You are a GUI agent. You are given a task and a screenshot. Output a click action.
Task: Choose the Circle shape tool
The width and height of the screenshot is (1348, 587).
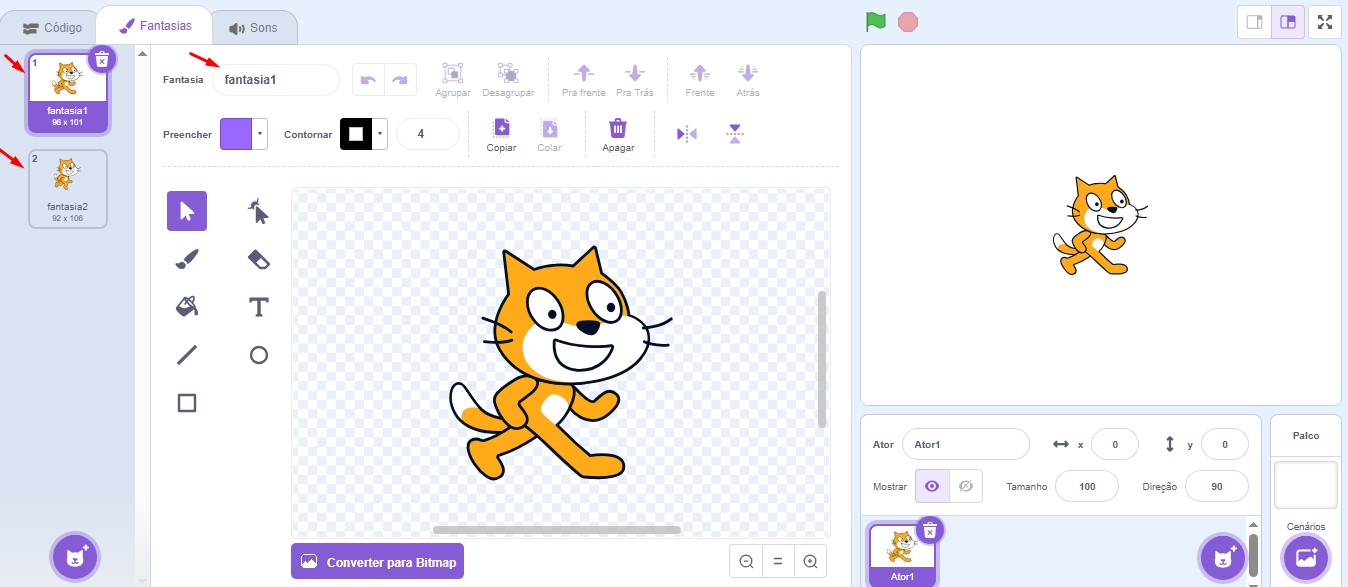[x=258, y=355]
